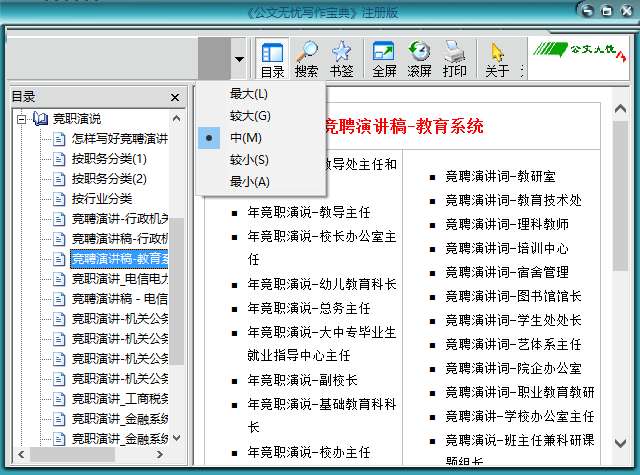
Task: Open 竞聘演讲稿 - 电信 tree entry
Action: [120, 299]
